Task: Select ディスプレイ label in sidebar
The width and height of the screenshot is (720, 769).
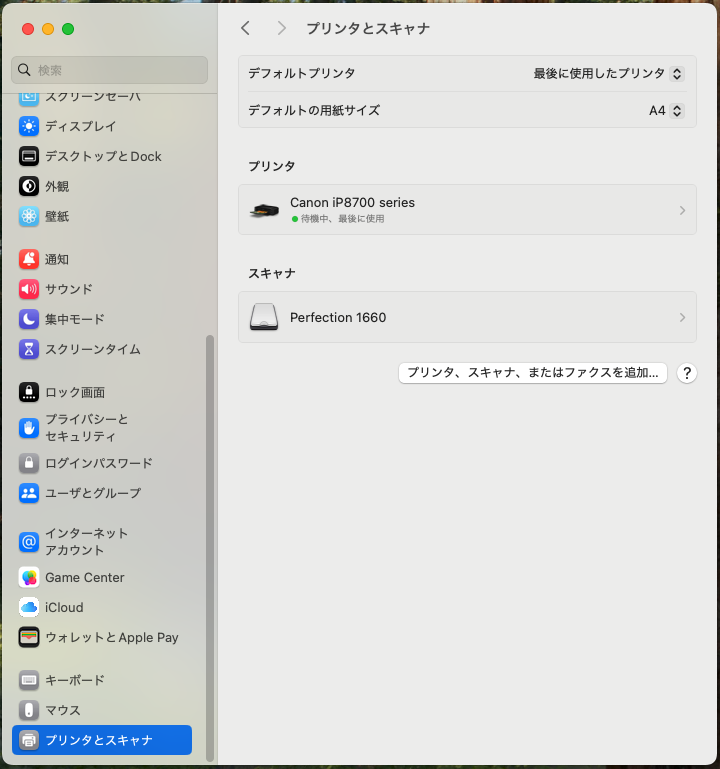Action: click(80, 126)
